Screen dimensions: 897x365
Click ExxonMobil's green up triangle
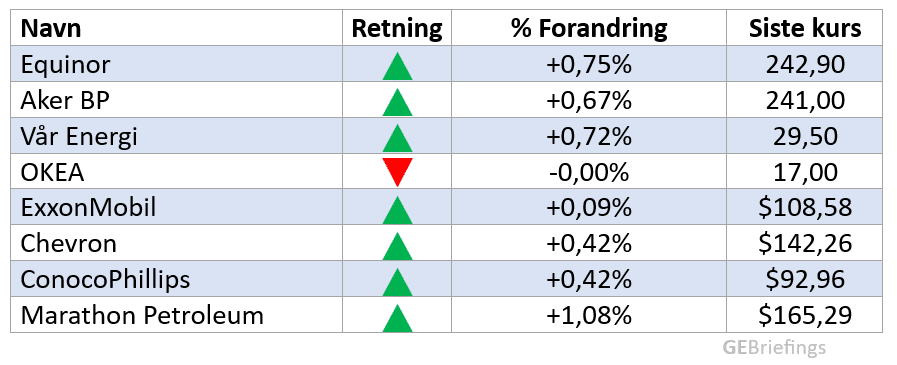[397, 209]
